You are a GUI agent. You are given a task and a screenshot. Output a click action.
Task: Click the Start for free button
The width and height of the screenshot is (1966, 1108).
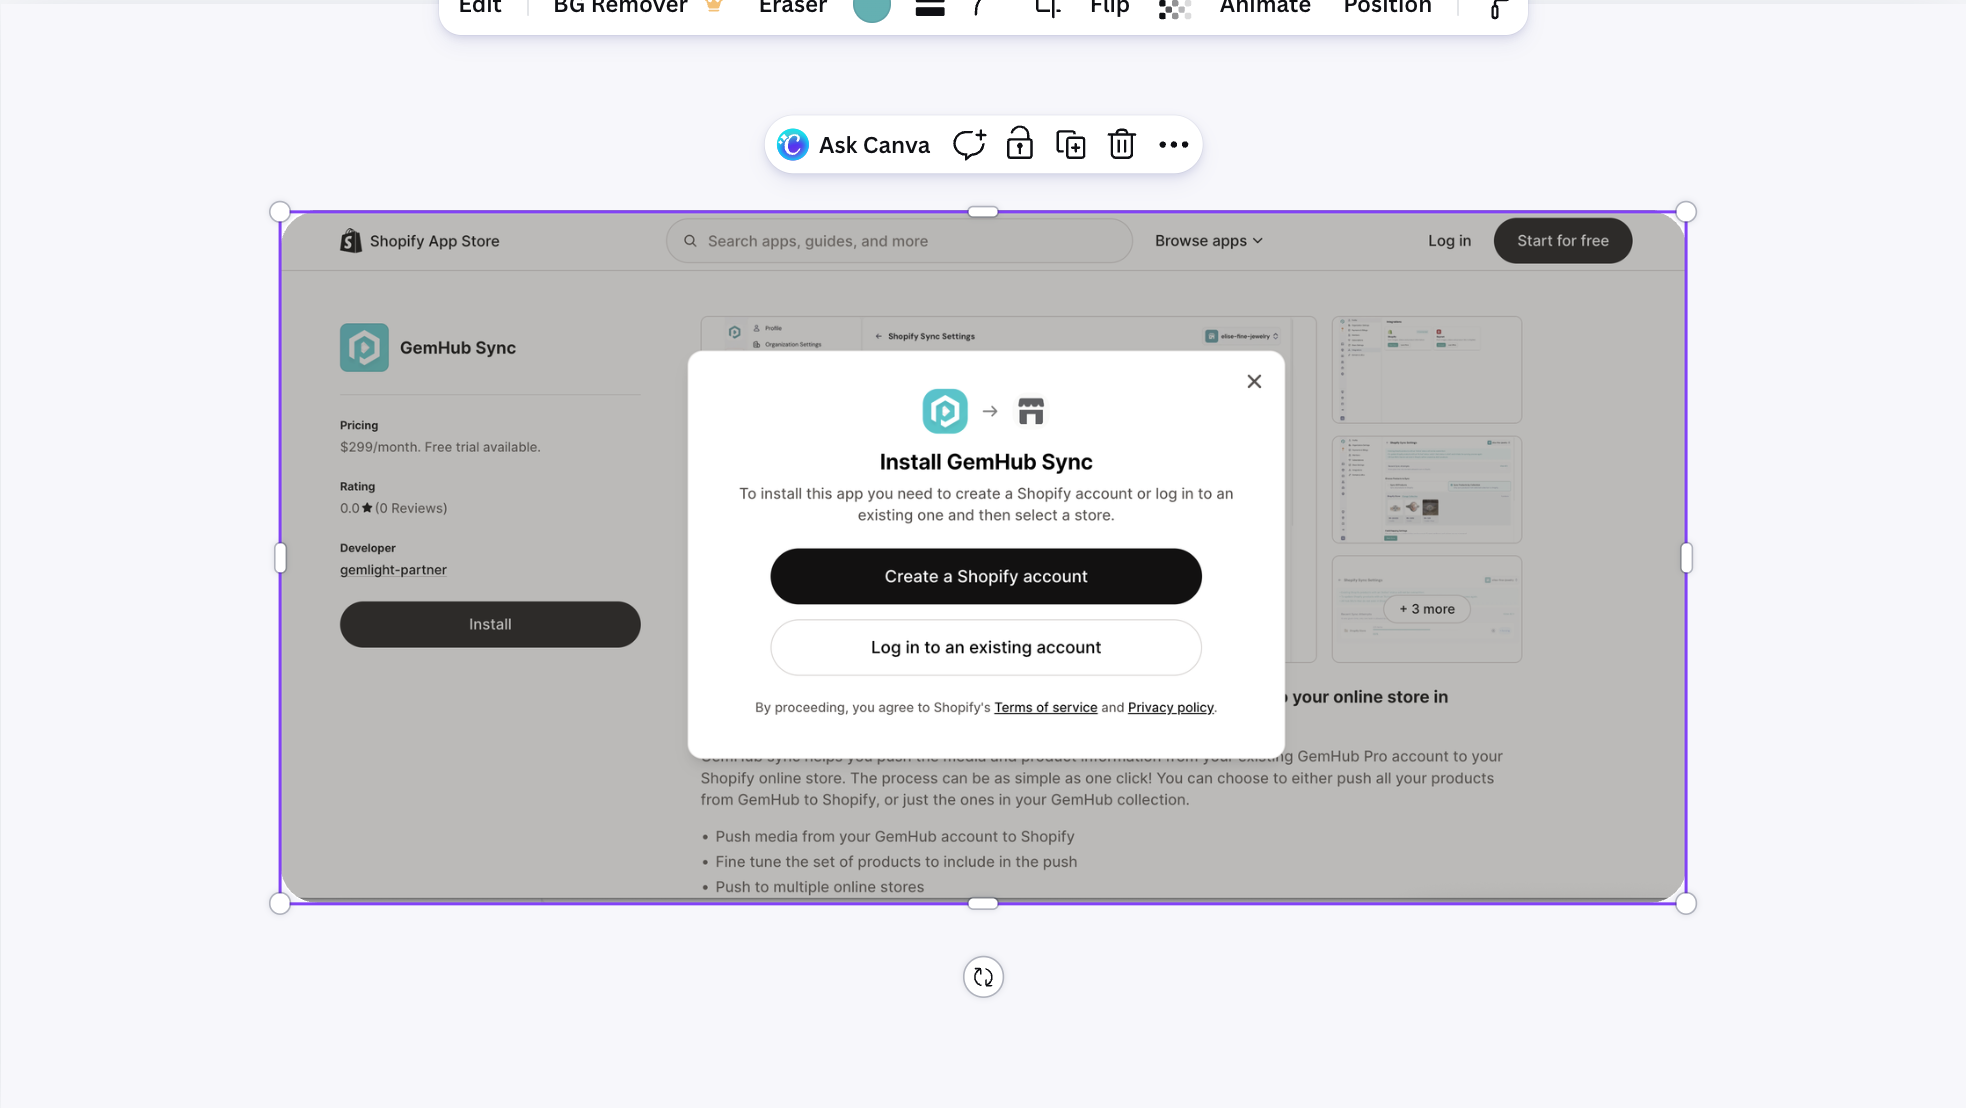point(1563,241)
